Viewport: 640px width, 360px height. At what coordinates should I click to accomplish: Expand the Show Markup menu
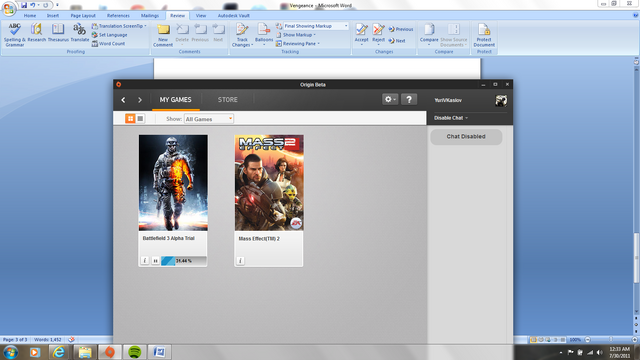pyautogui.click(x=296, y=35)
